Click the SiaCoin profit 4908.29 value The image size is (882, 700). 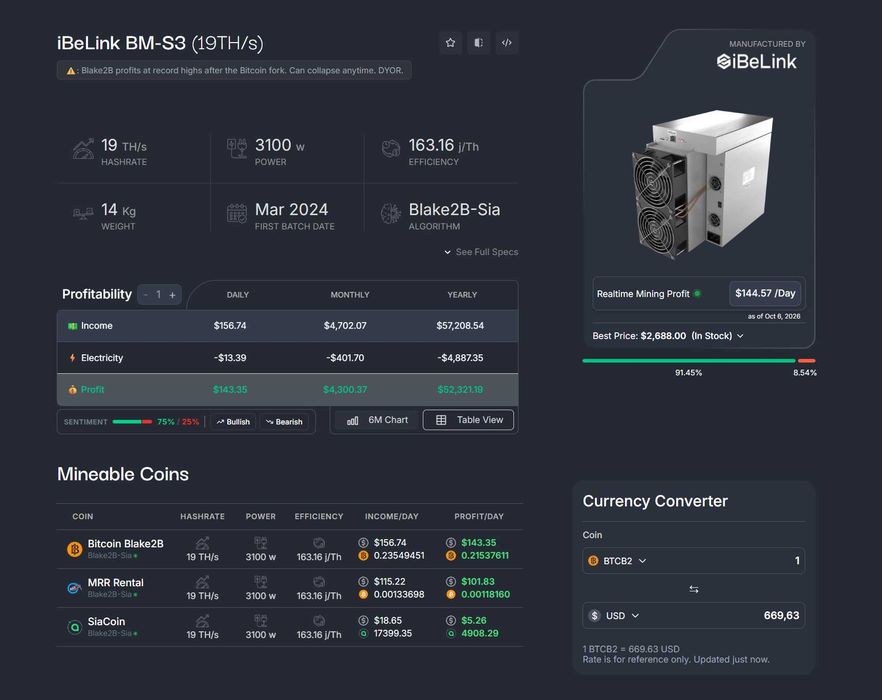[480, 634]
